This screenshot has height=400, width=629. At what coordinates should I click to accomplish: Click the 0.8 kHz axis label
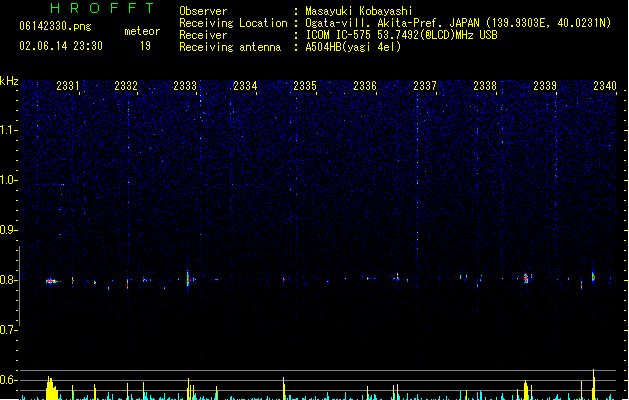[x=8, y=280]
